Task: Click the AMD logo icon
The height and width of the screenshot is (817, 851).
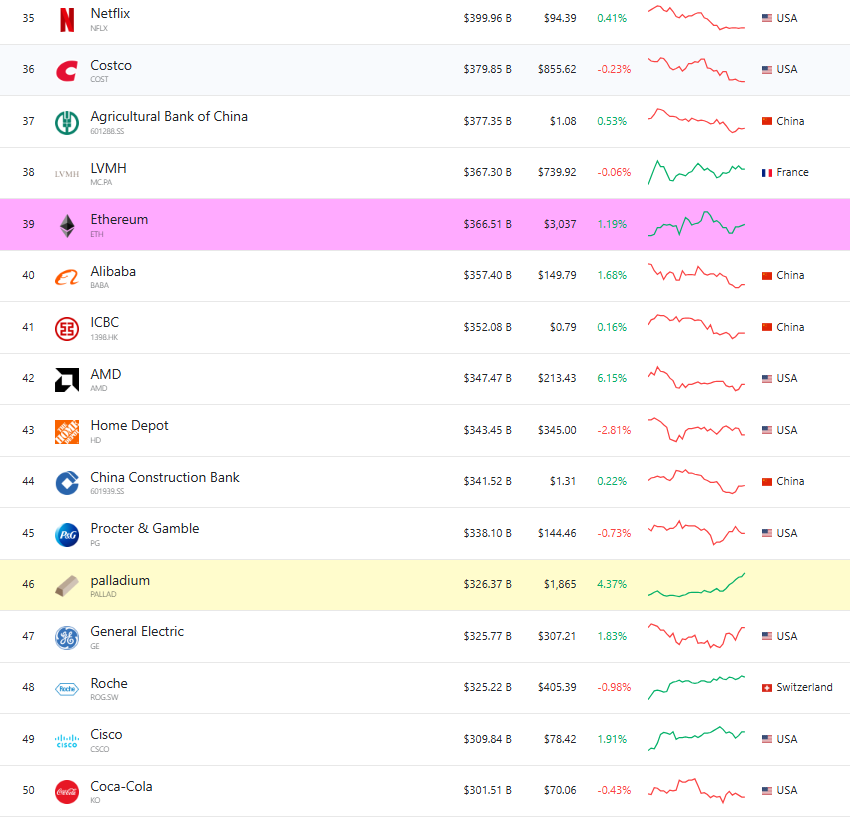Action: [x=67, y=380]
